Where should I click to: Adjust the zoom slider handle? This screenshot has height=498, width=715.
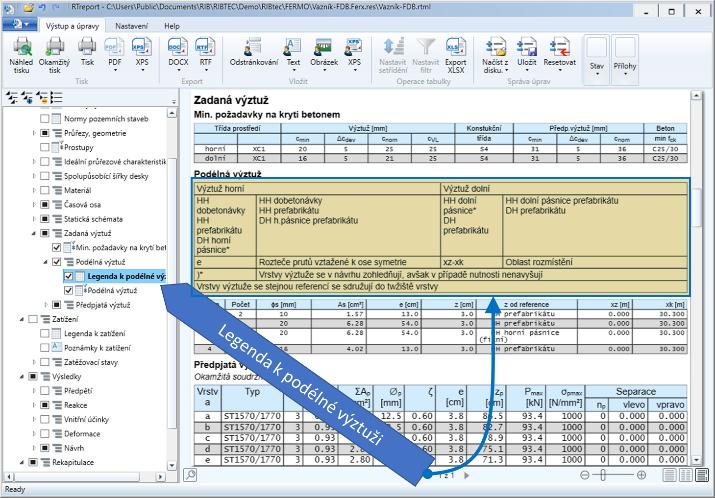pyautogui.click(x=603, y=475)
